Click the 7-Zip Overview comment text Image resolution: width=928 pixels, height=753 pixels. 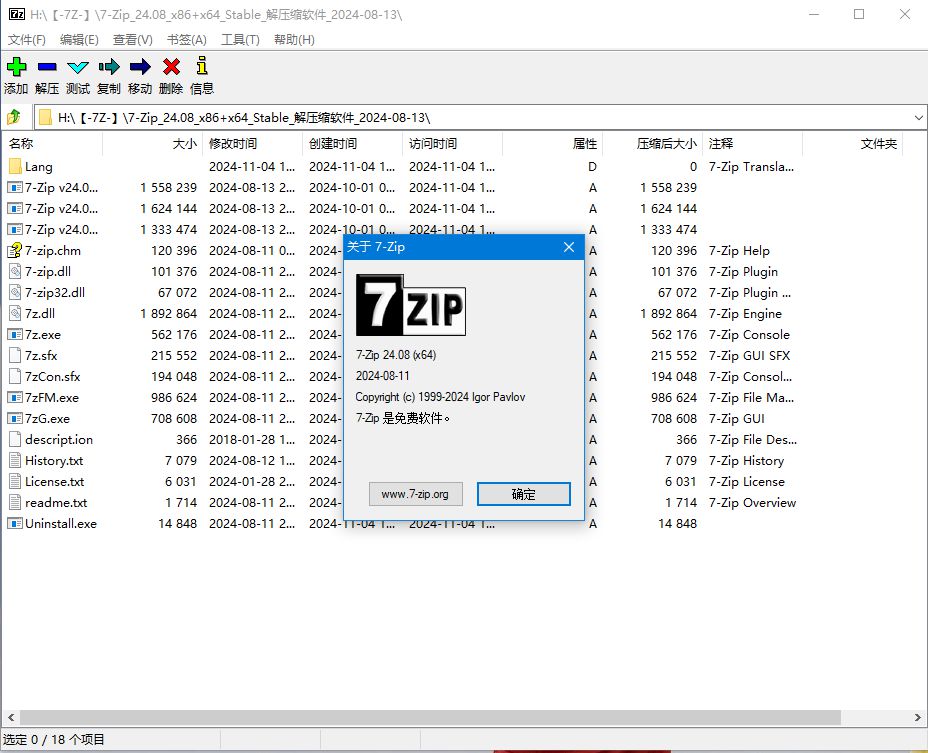click(752, 503)
